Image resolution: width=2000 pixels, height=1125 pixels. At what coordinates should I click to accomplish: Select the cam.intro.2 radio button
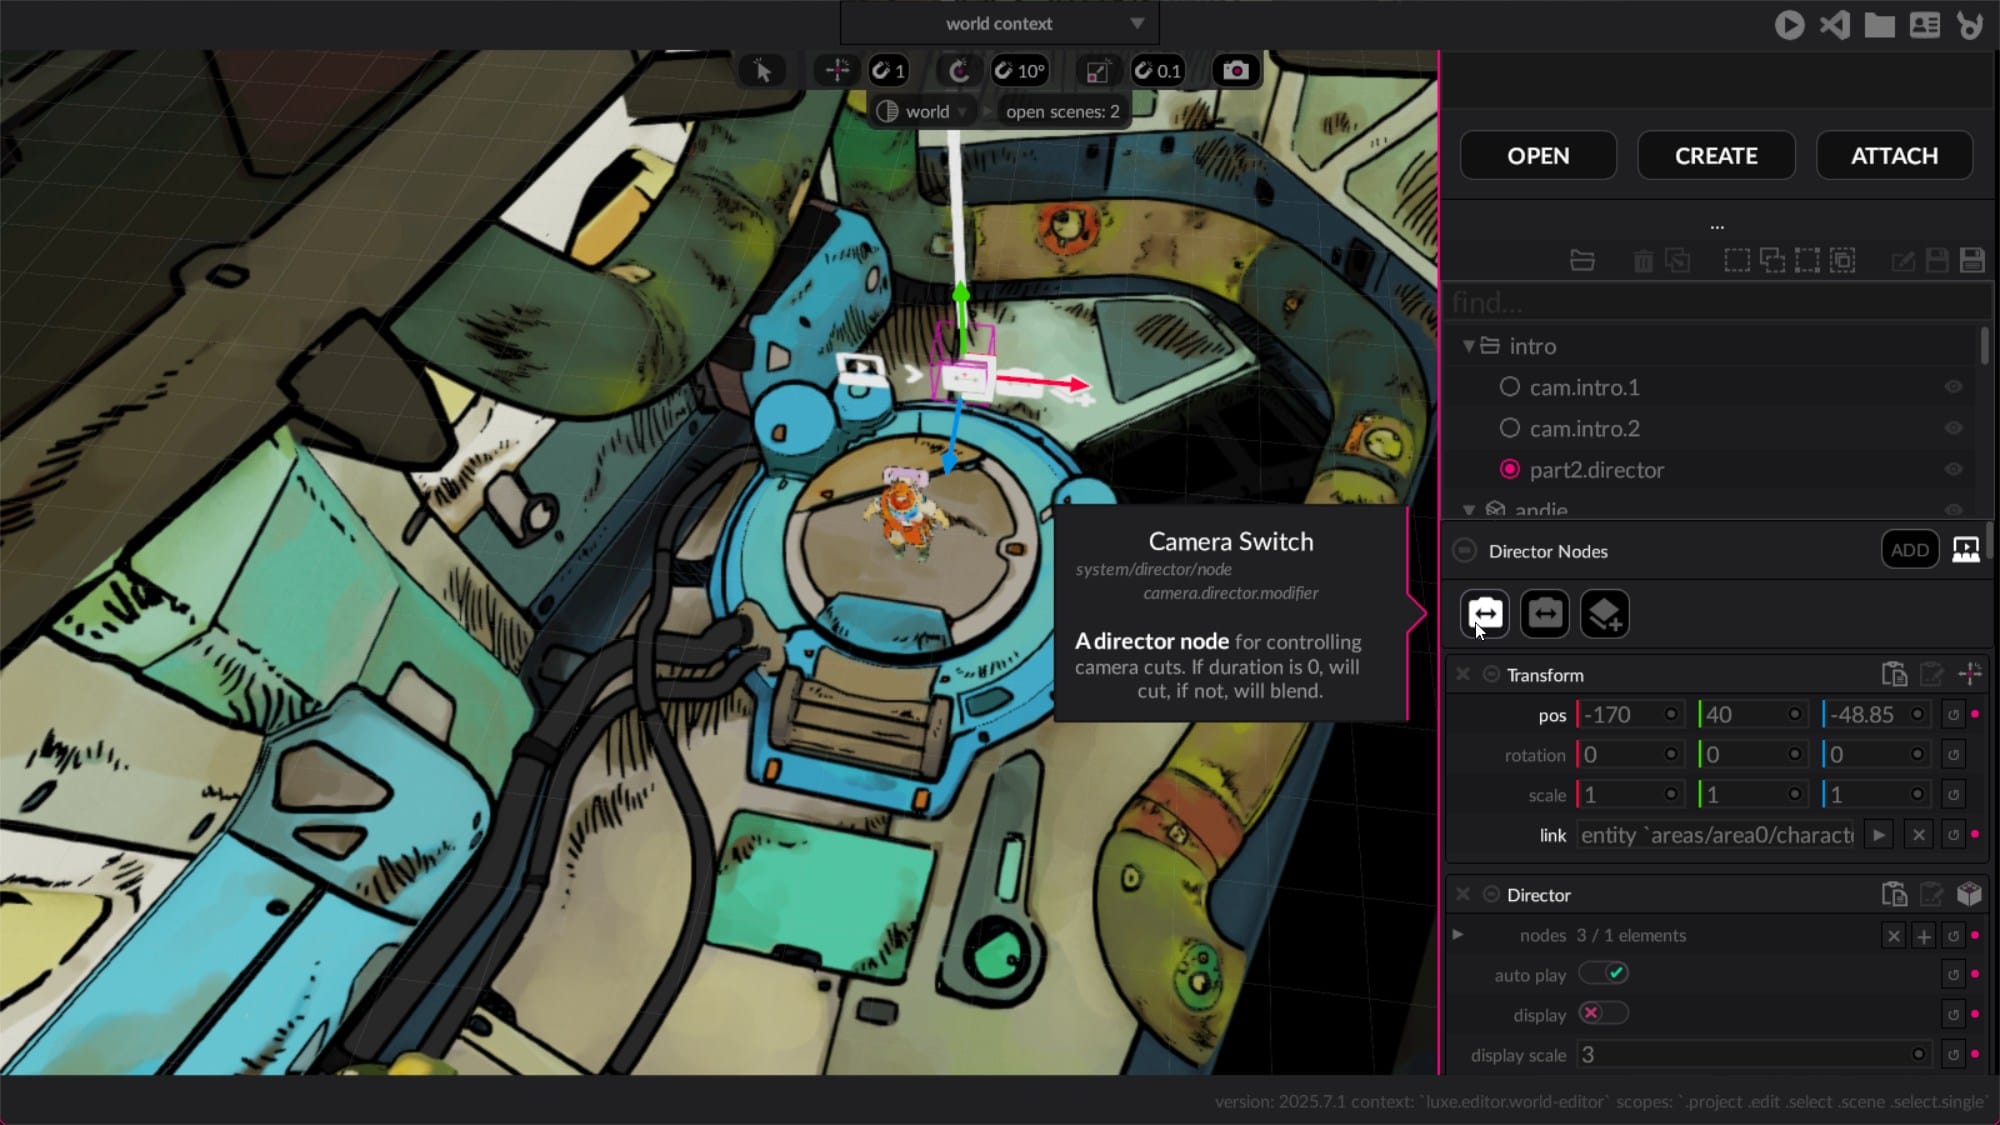pyautogui.click(x=1510, y=428)
